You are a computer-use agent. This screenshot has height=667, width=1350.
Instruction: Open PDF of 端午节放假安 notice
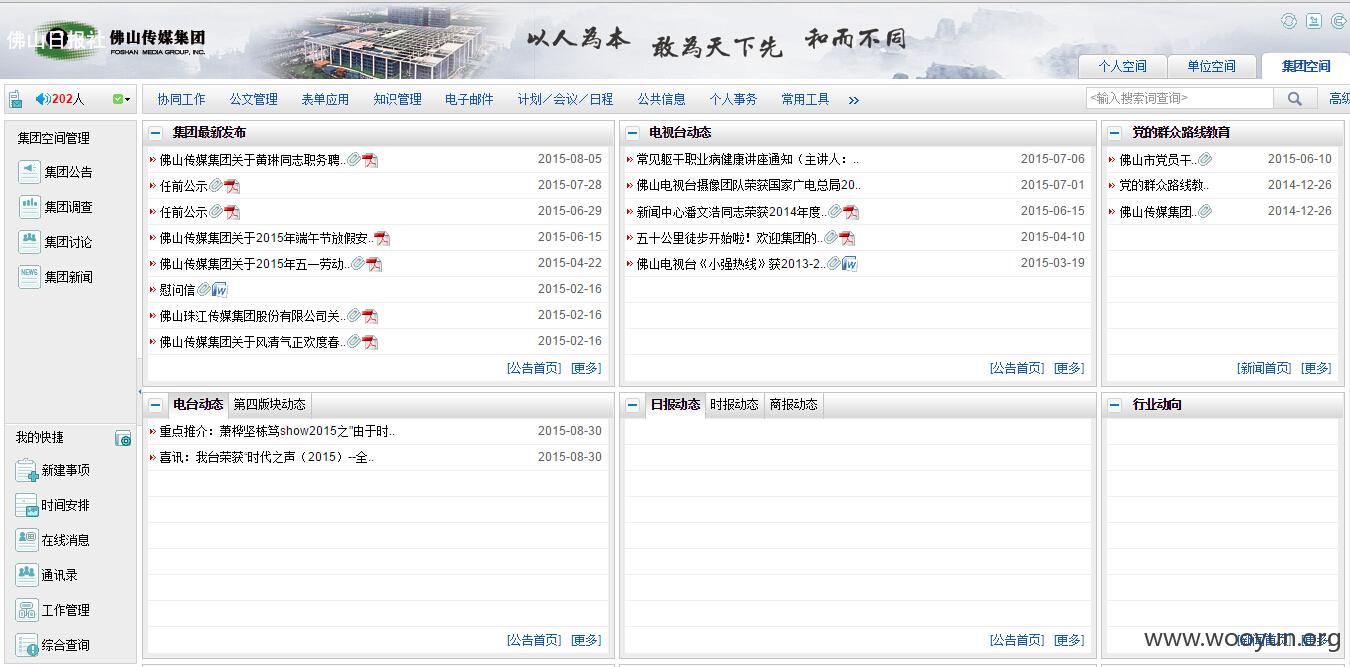click(382, 238)
